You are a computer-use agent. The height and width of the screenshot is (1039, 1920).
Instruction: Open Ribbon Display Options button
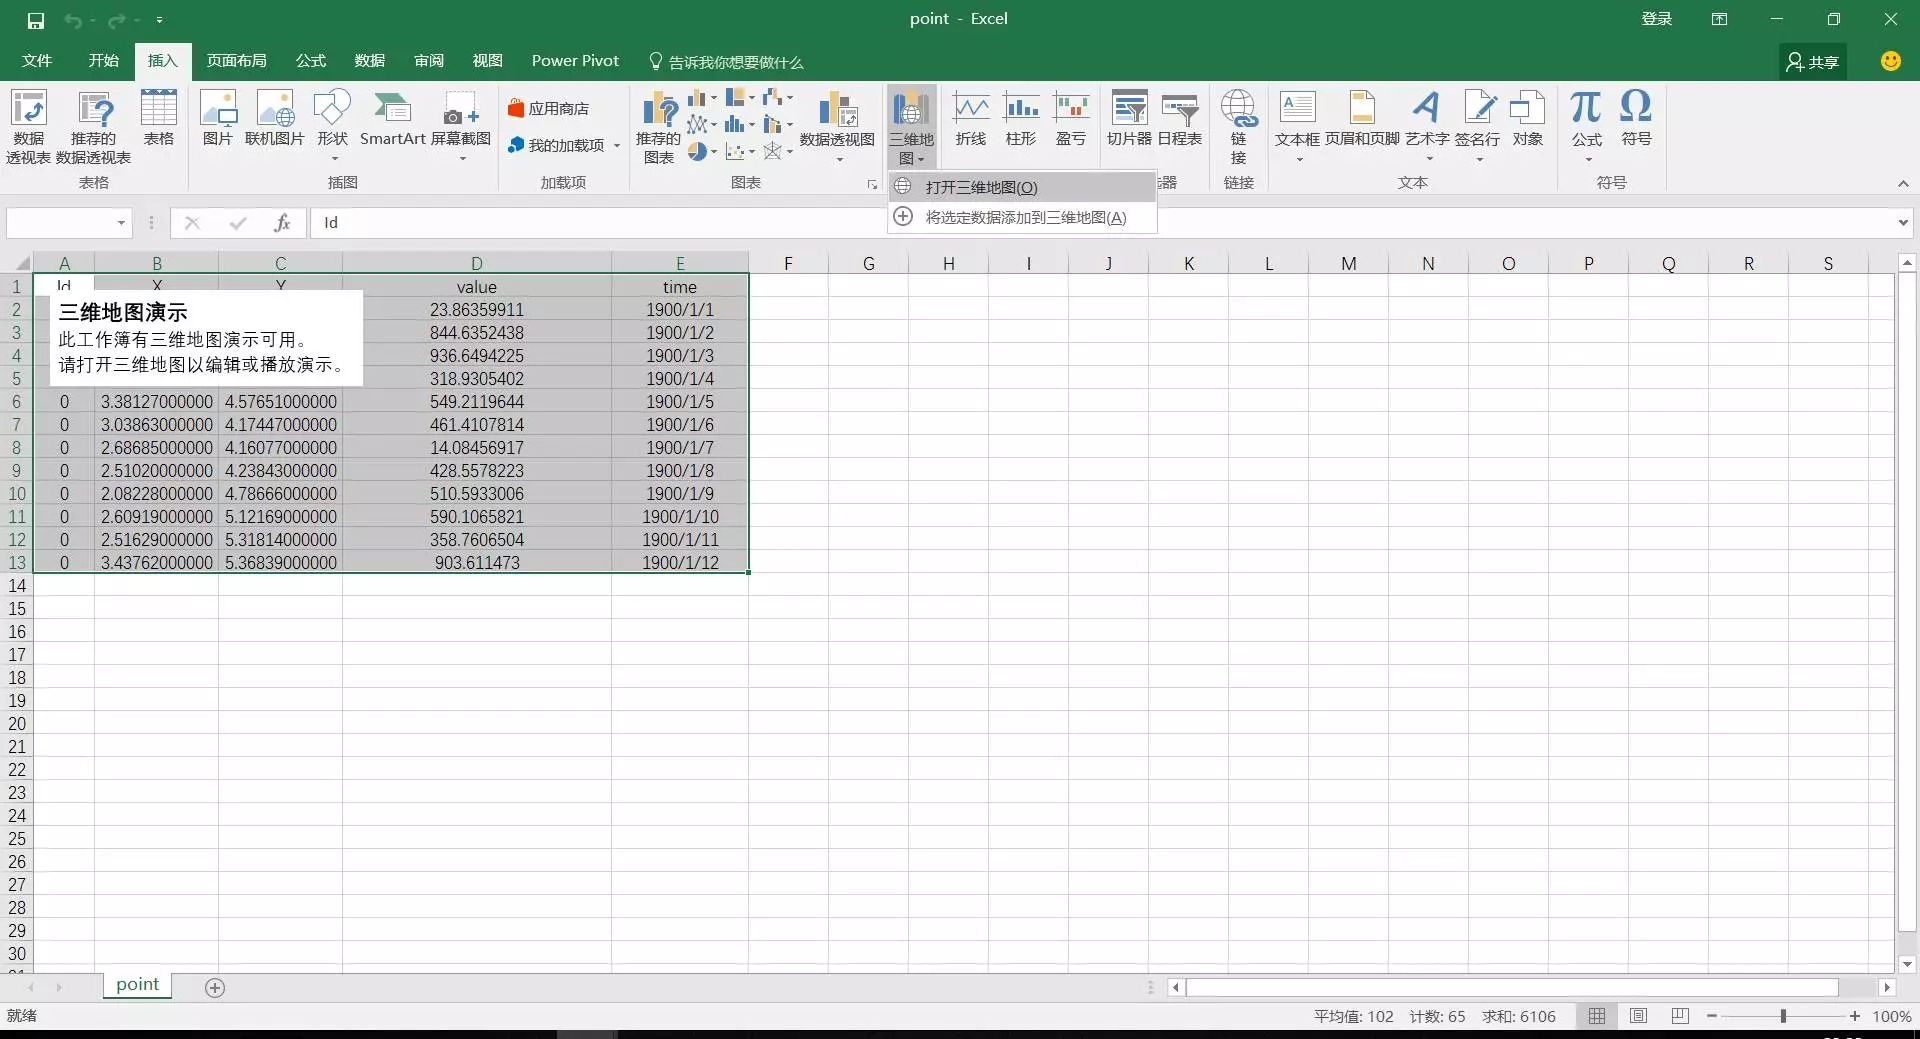[x=1719, y=19]
